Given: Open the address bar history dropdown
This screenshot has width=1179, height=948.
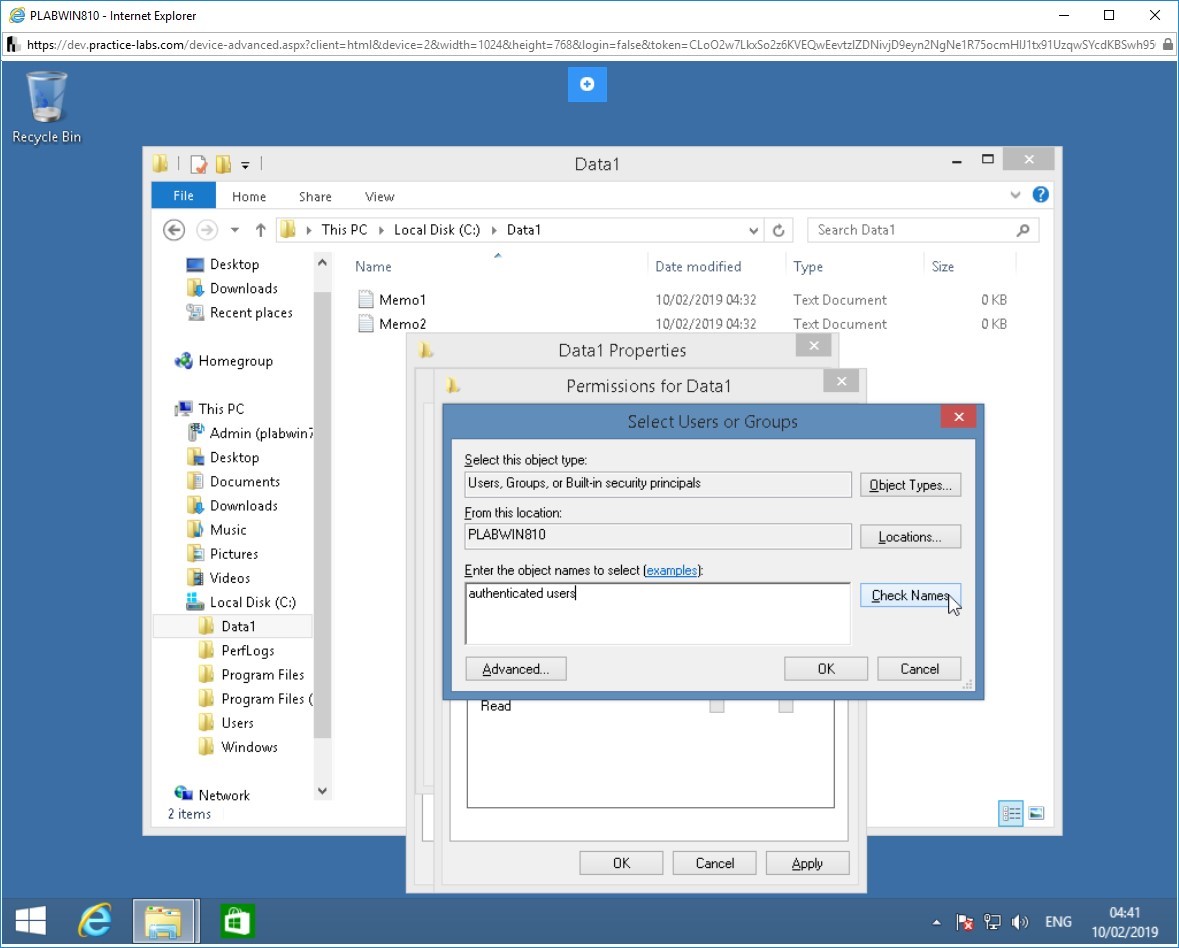Looking at the screenshot, I should (x=753, y=230).
